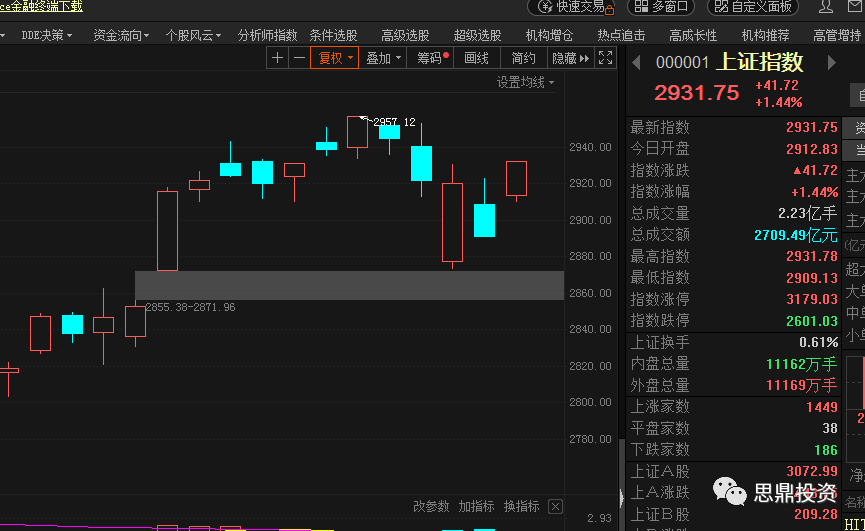
Task: Expand hidden tools via 隐藏
Action: tap(570, 58)
